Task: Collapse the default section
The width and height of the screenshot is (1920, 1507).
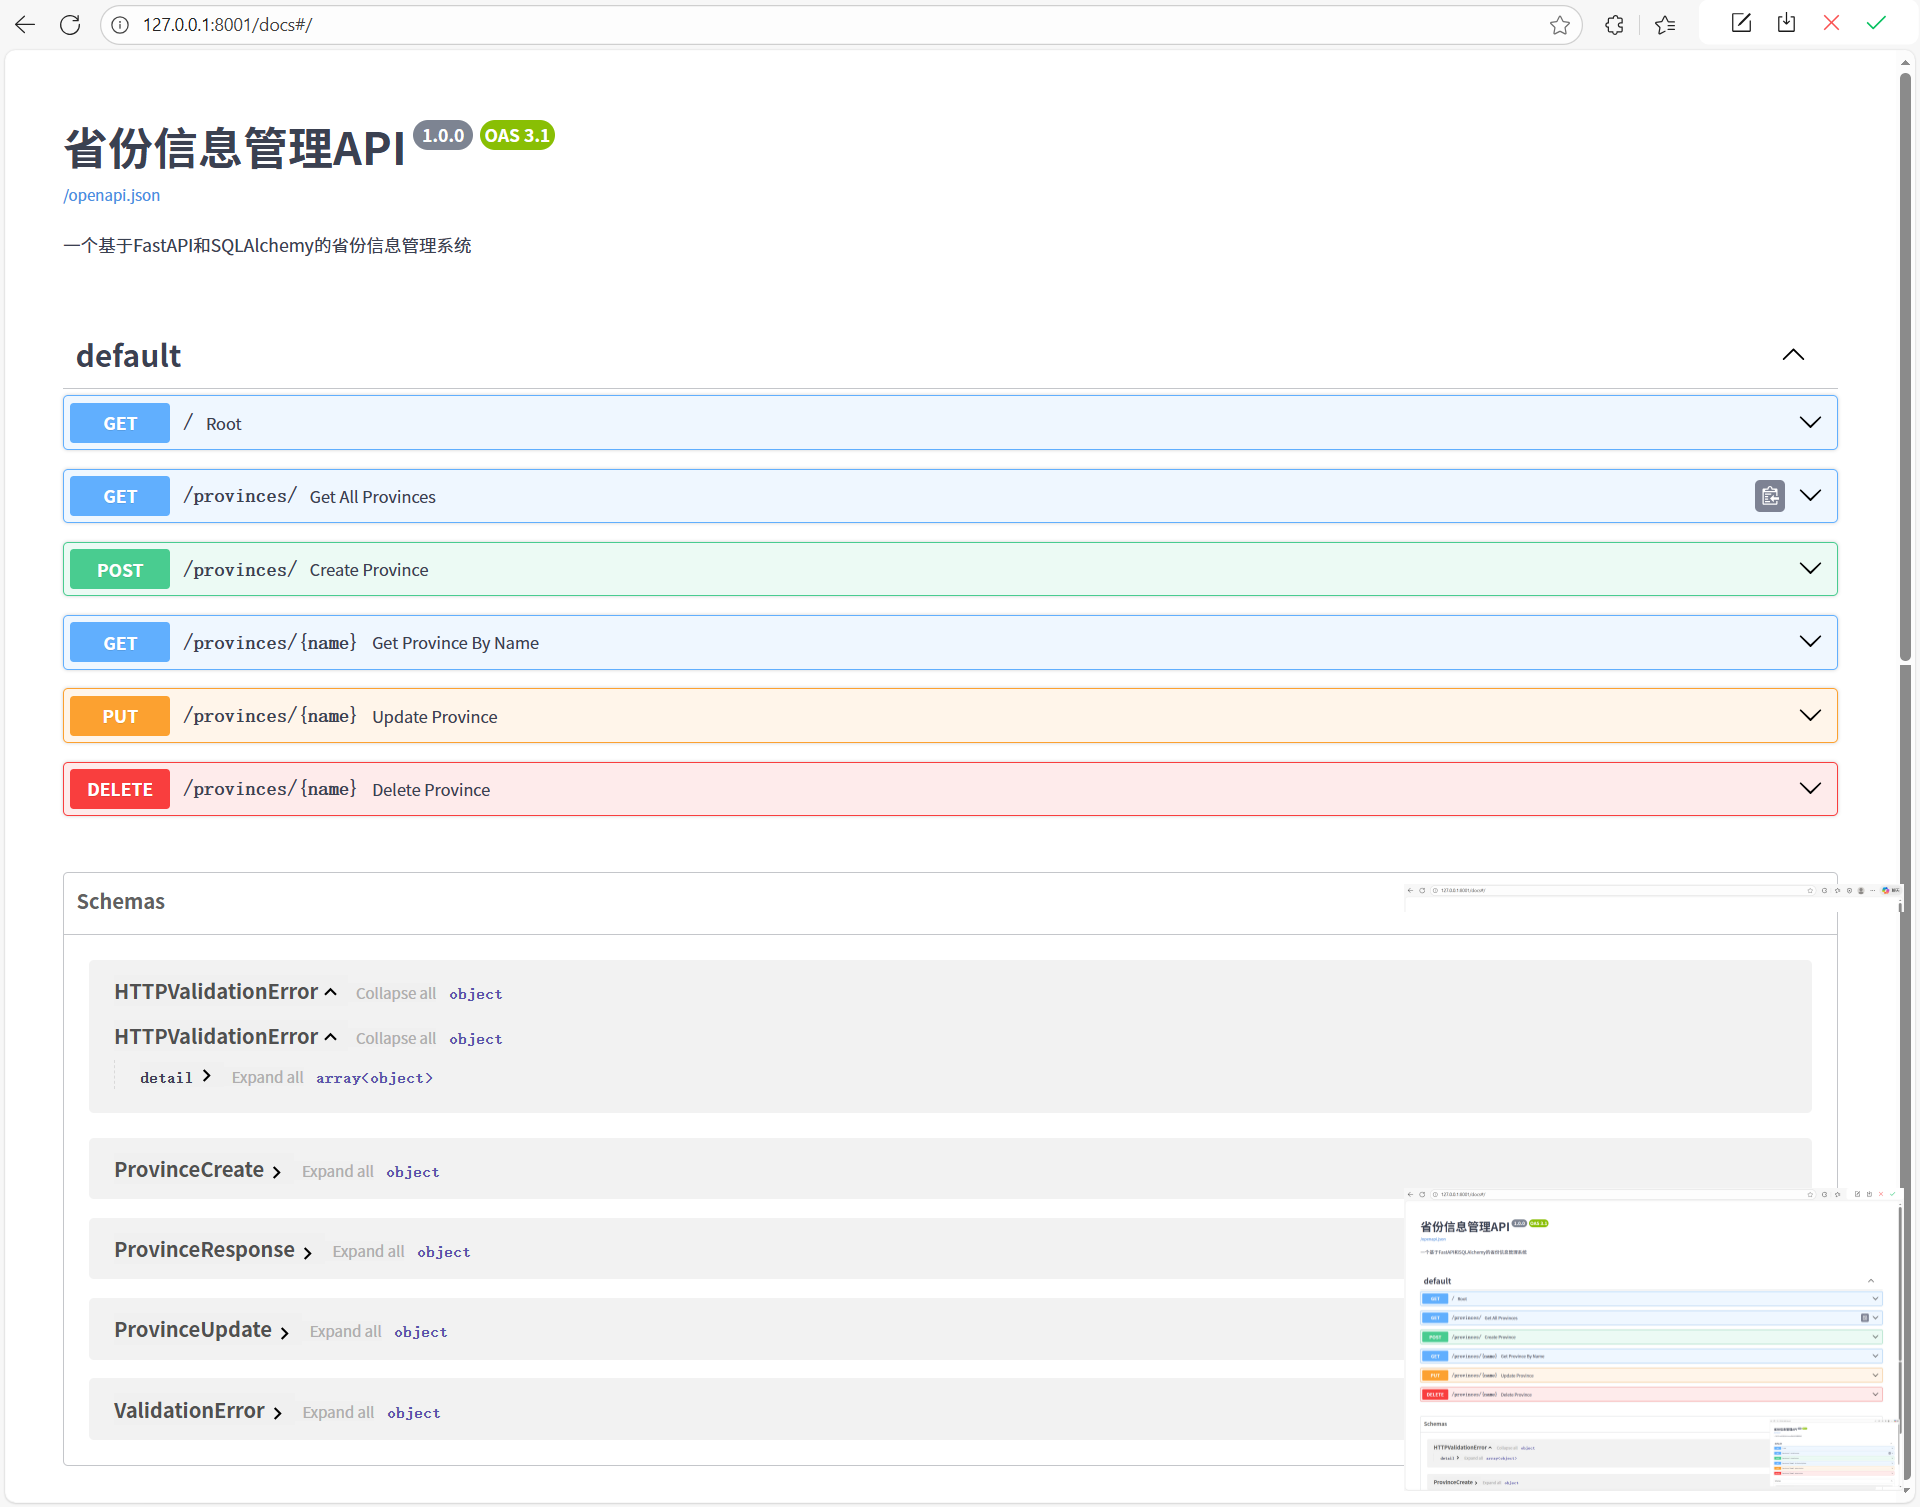Action: [x=1792, y=355]
